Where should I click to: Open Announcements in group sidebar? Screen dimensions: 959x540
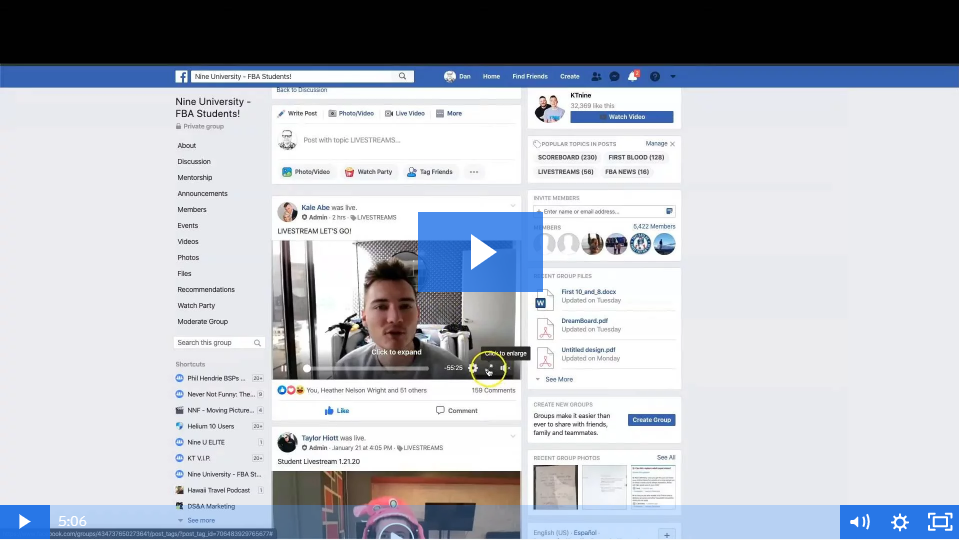click(202, 193)
